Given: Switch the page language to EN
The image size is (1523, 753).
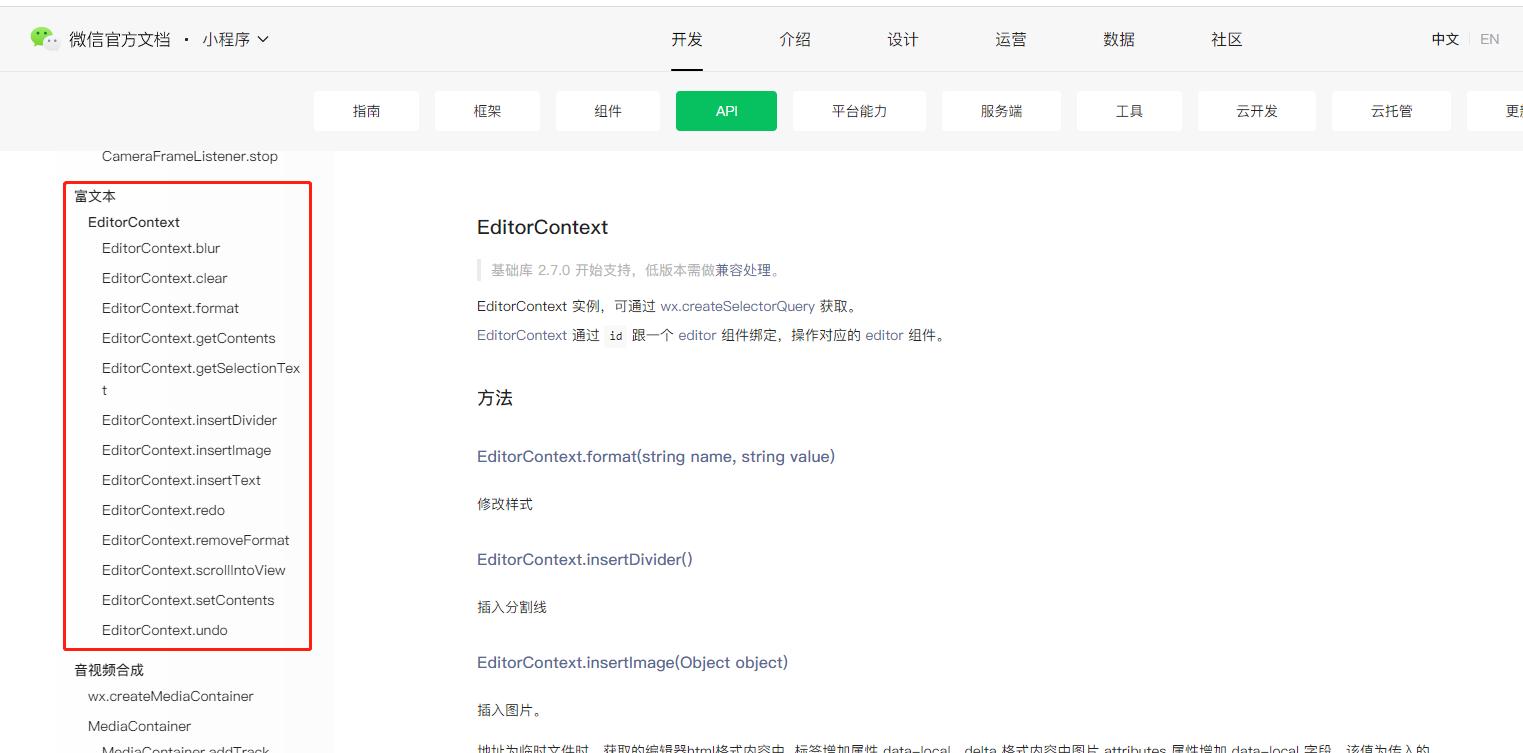Looking at the screenshot, I should pyautogui.click(x=1489, y=39).
